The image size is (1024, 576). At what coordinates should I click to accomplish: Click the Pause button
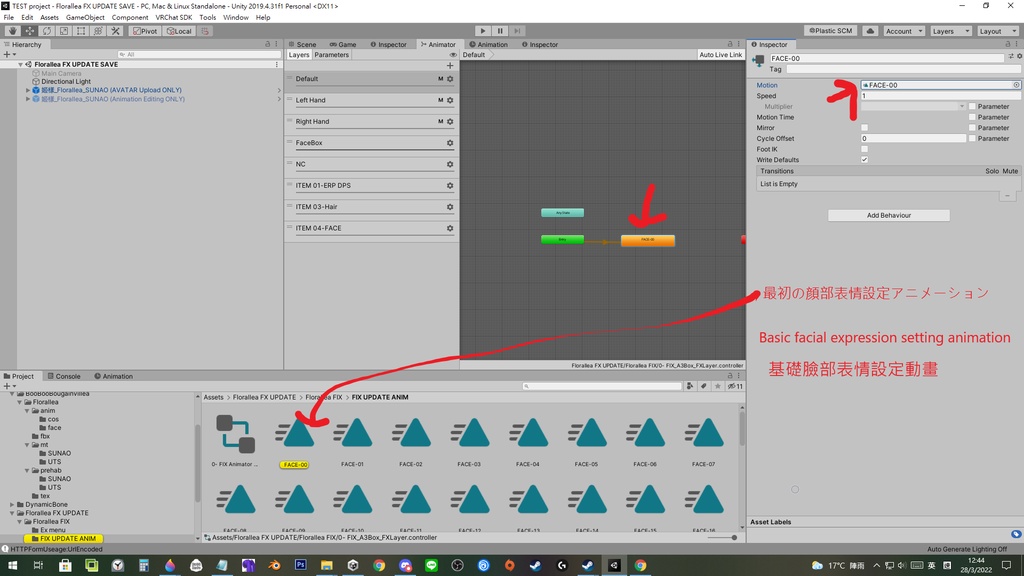(x=500, y=31)
